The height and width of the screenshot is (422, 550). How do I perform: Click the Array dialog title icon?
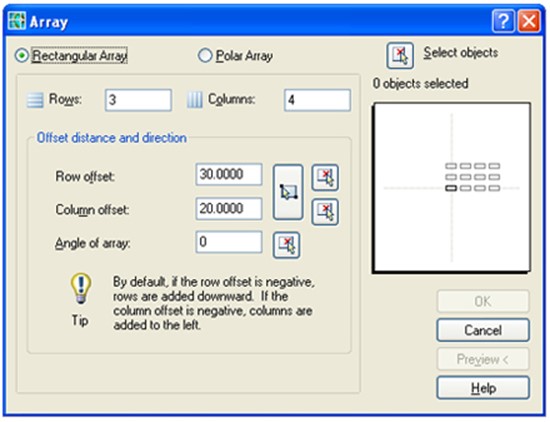coord(17,21)
